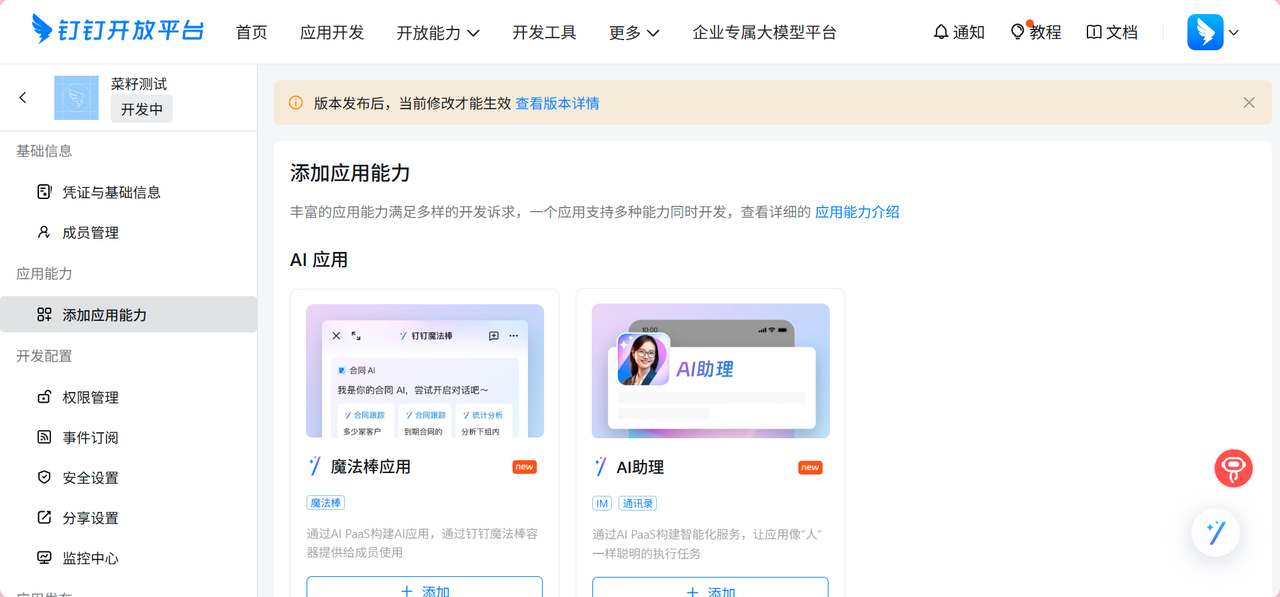The height and width of the screenshot is (597, 1280).
Task: Open 企业专属大模型平台 menu item
Action: [x=764, y=32]
